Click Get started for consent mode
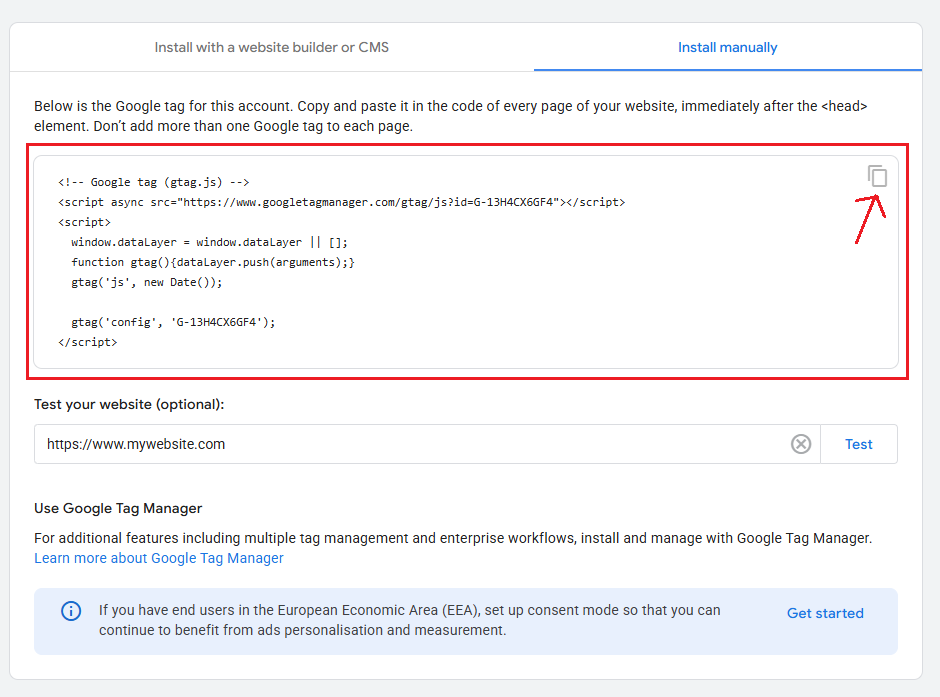Image resolution: width=940 pixels, height=697 pixels. (x=825, y=613)
